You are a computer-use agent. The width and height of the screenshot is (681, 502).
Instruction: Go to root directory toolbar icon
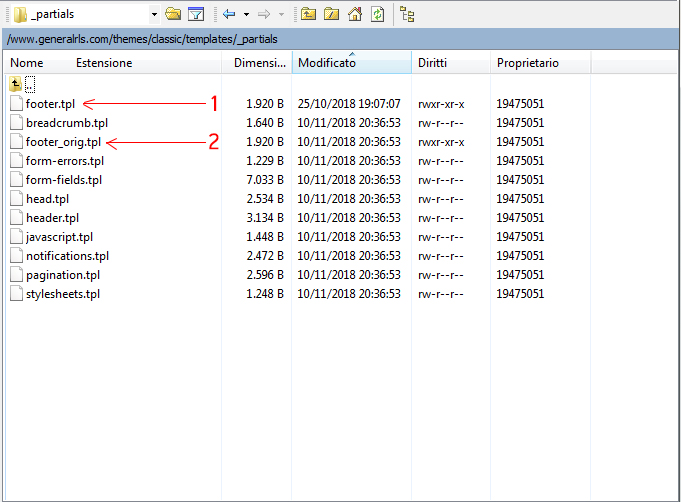[331, 14]
